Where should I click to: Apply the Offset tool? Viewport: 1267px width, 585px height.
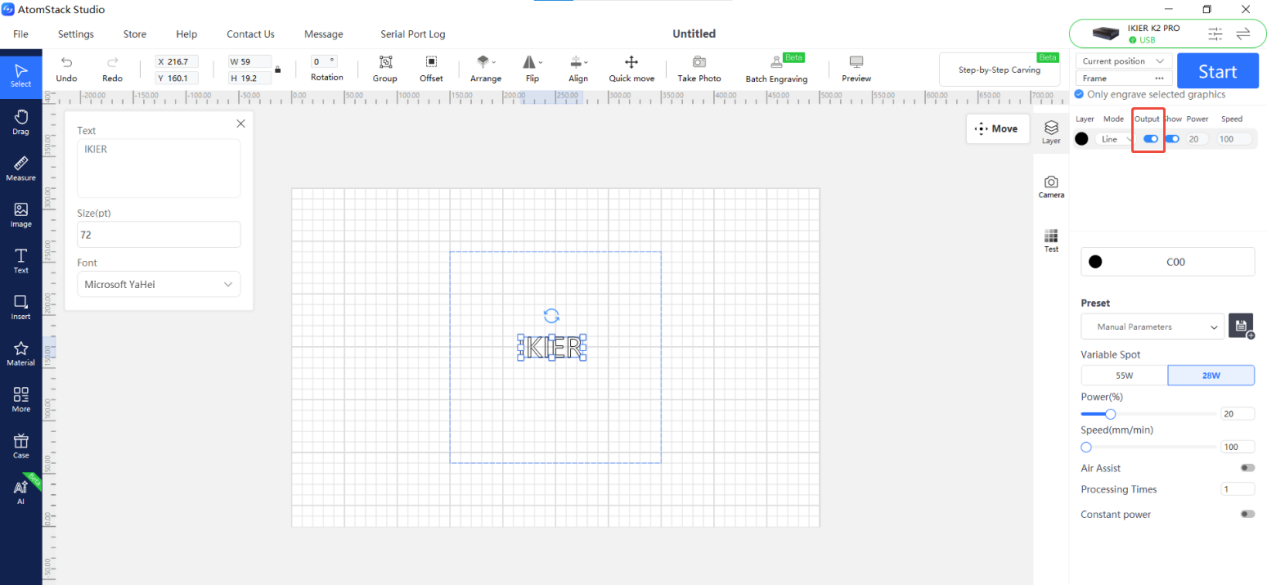pos(431,69)
